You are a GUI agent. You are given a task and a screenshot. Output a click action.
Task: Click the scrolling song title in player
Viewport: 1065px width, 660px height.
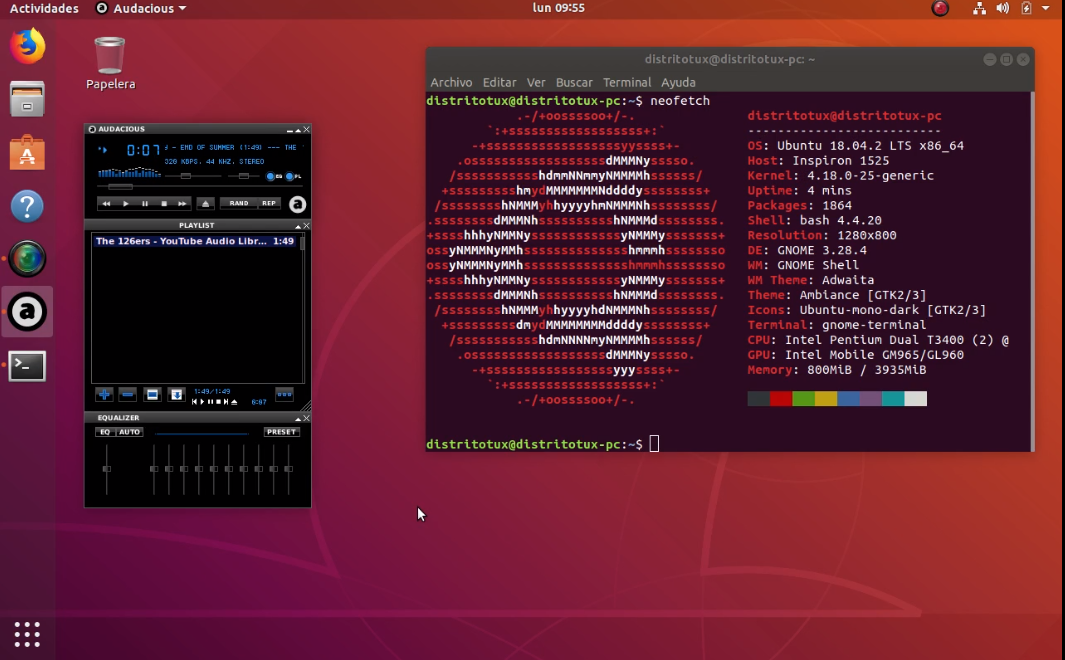click(x=233, y=147)
